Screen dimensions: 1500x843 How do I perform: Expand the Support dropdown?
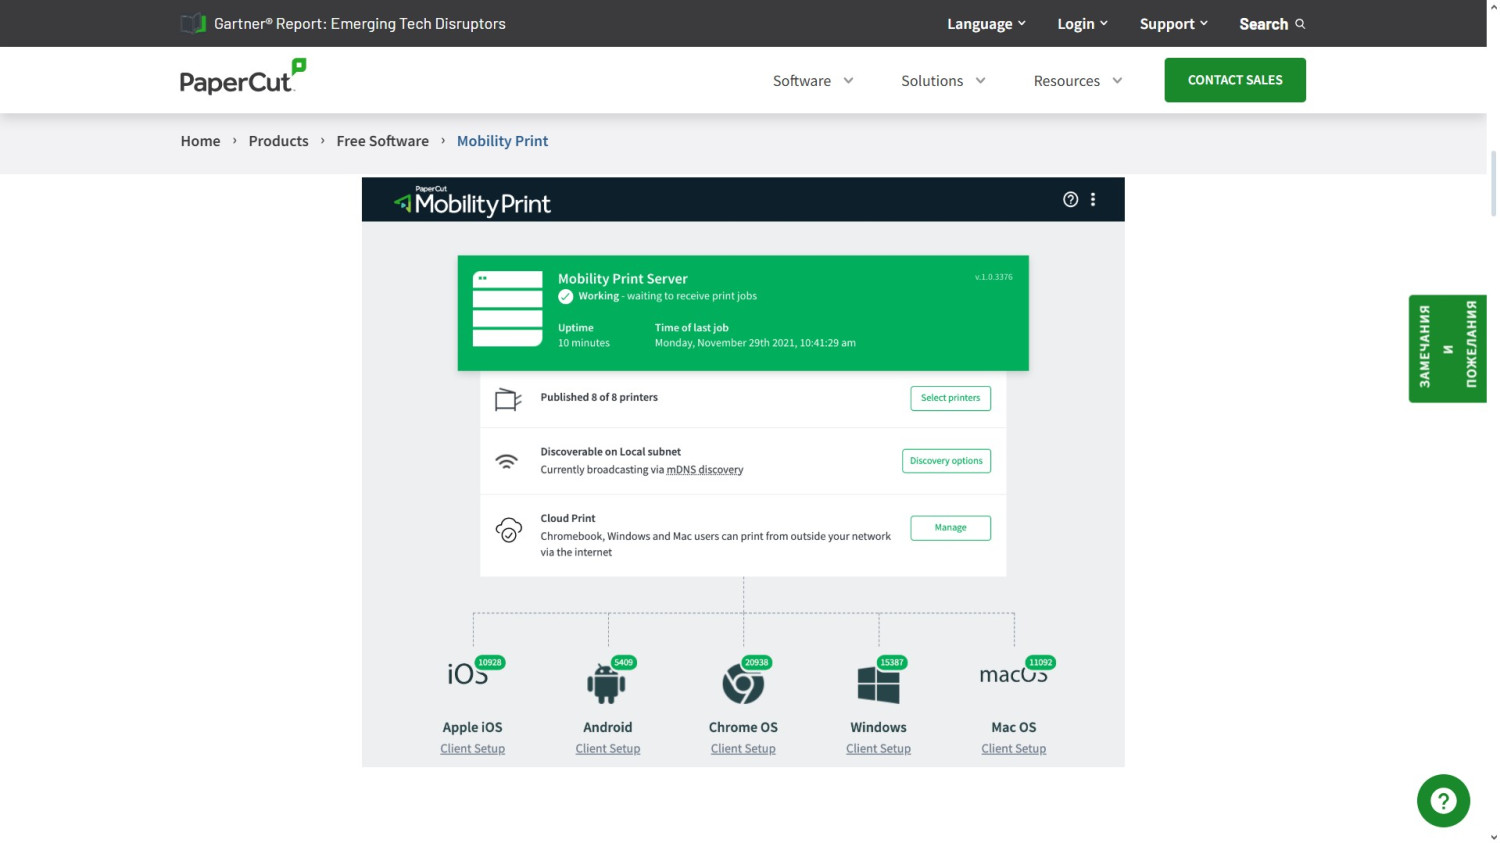(1173, 24)
